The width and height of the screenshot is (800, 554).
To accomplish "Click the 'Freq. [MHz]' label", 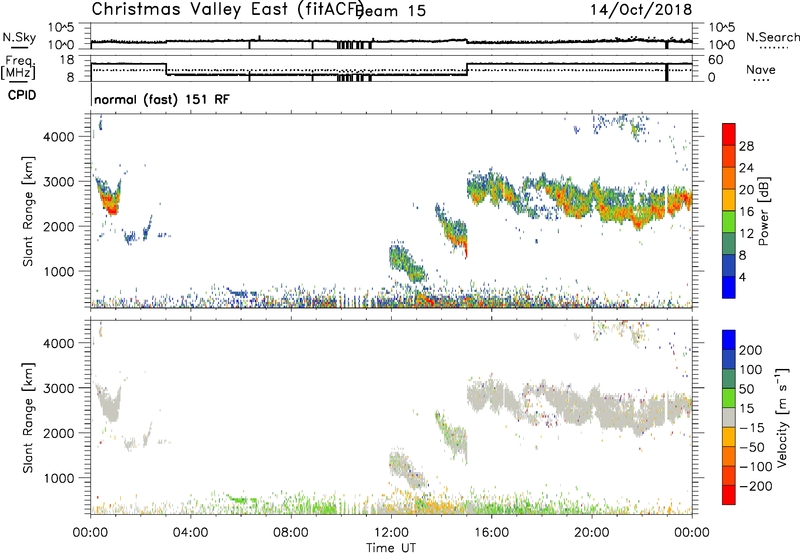I will [x=18, y=67].
